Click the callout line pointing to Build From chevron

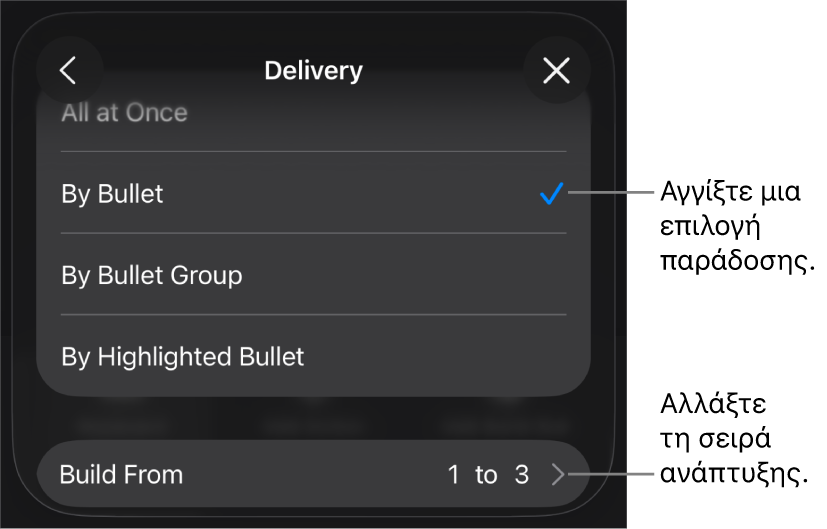pos(611,474)
